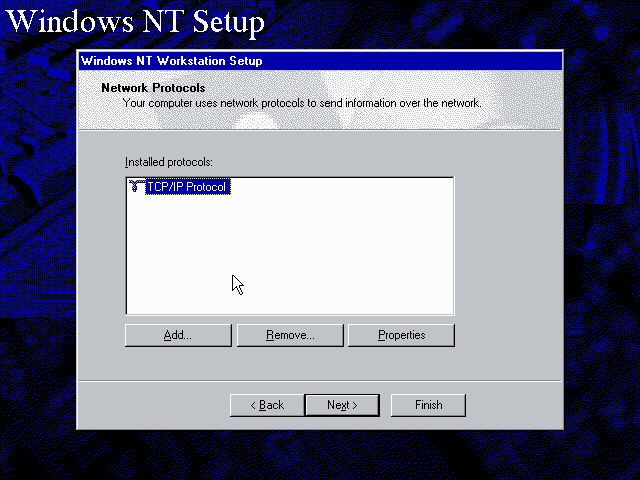Image resolution: width=640 pixels, height=480 pixels.
Task: Click the Network Protocols heading
Action: point(153,88)
